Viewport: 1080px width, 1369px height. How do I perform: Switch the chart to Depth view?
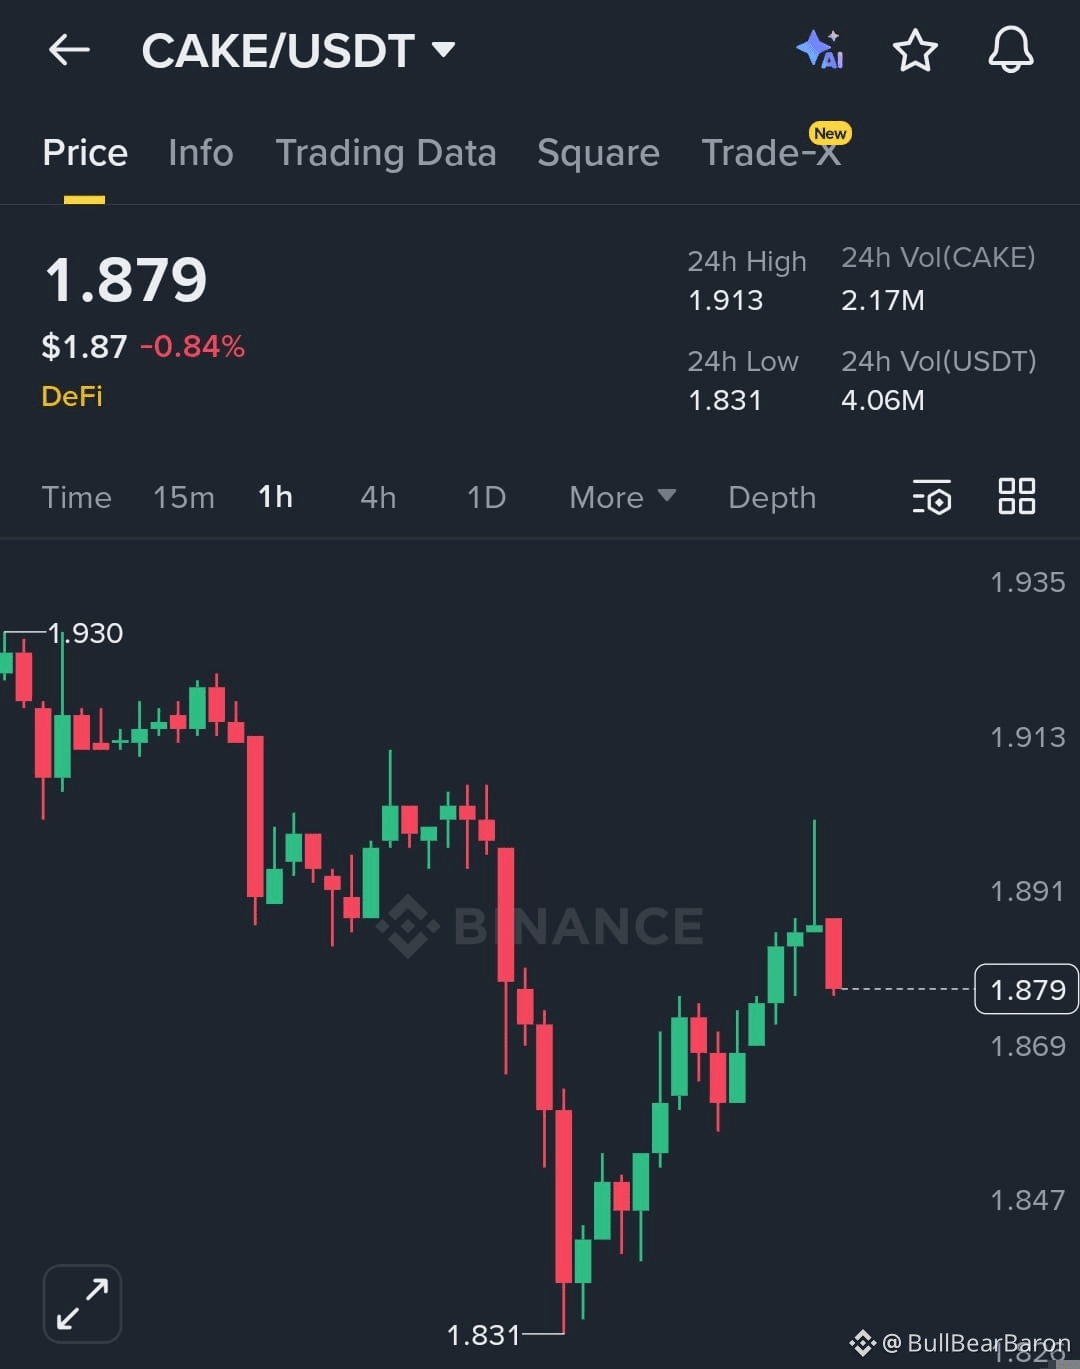click(771, 497)
